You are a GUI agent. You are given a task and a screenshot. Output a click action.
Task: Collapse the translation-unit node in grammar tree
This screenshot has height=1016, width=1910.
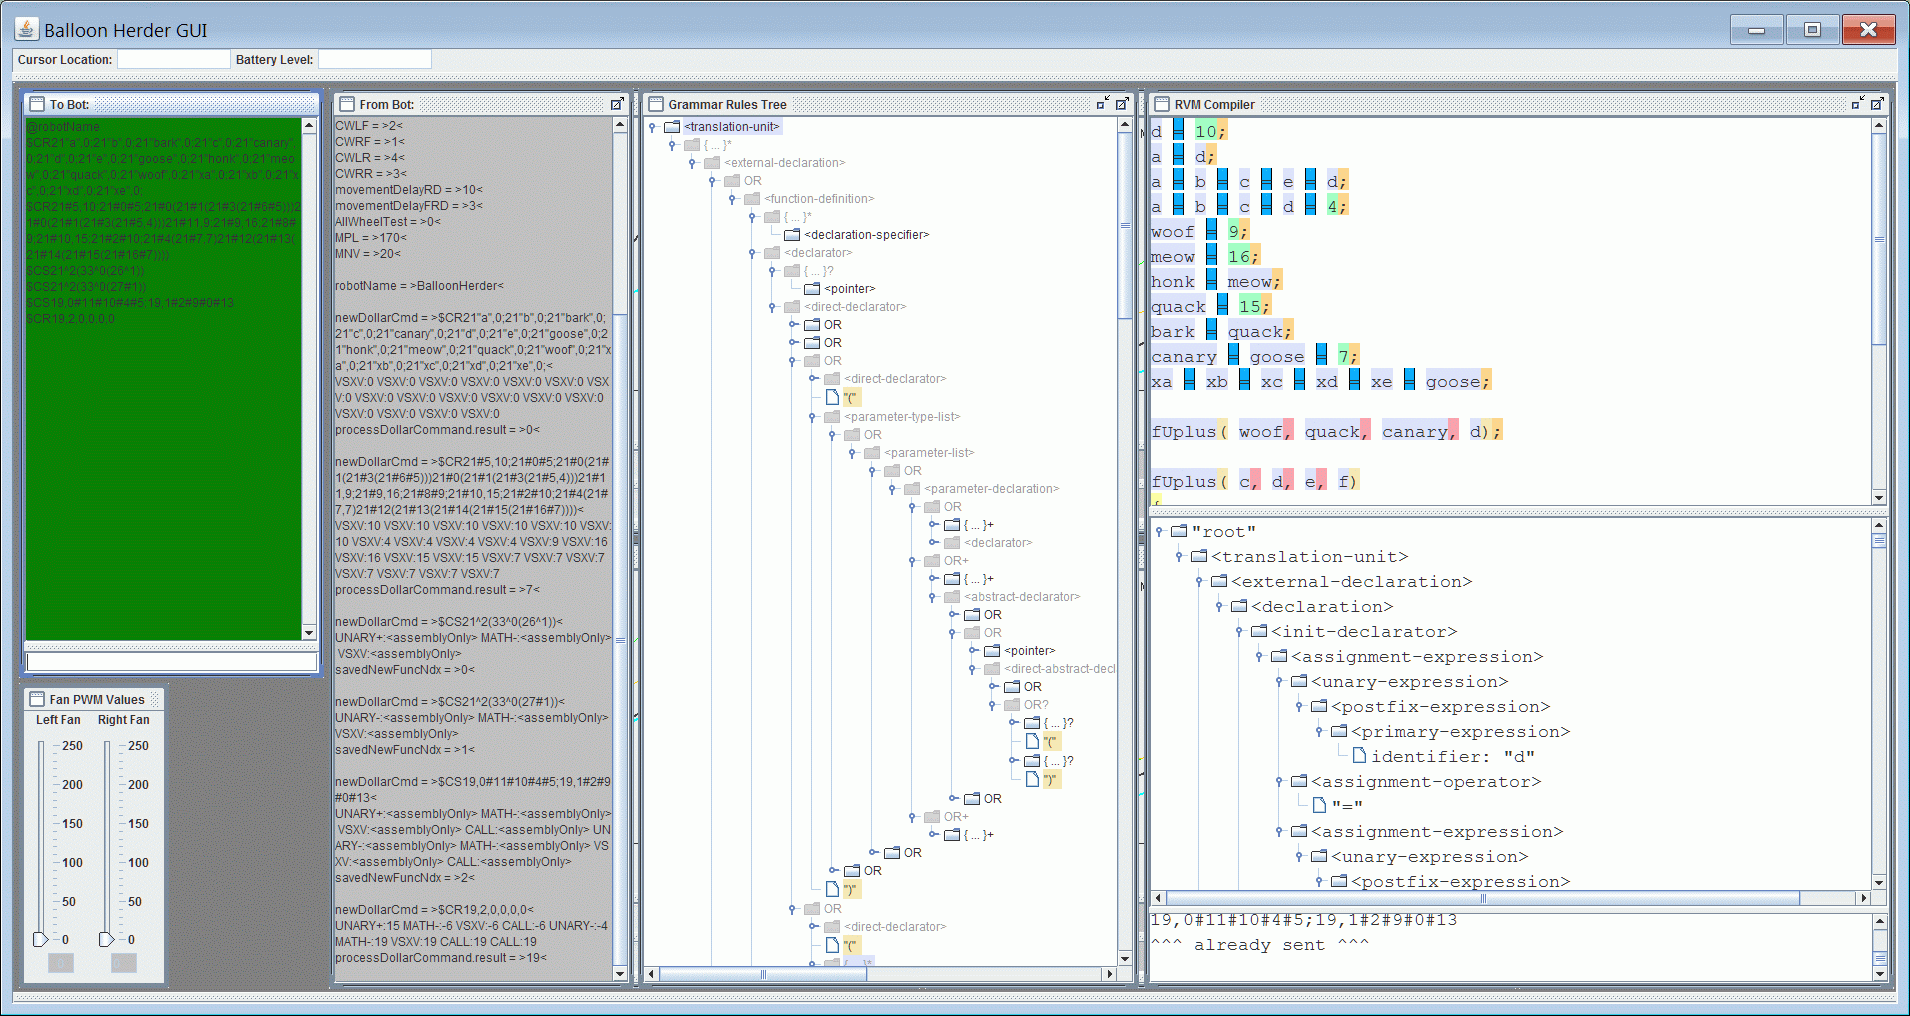click(x=652, y=127)
